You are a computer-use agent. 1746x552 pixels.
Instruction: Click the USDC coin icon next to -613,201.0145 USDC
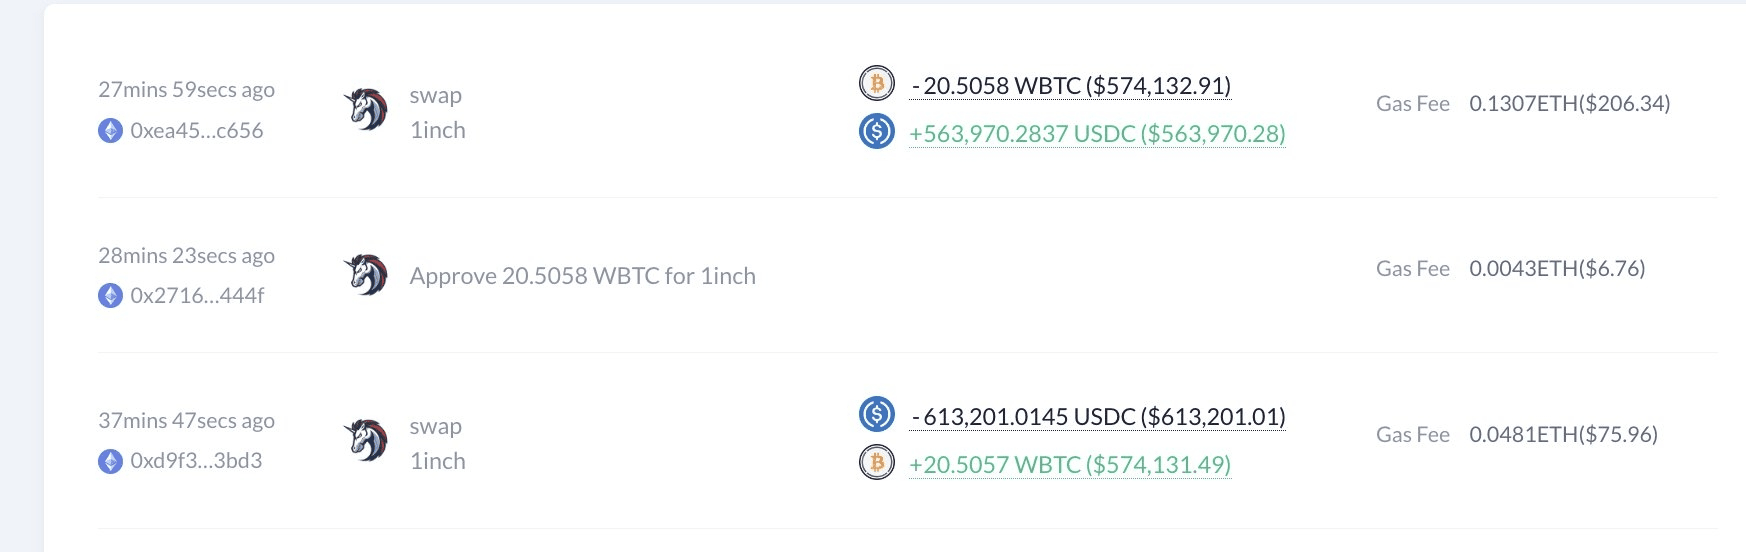point(877,414)
